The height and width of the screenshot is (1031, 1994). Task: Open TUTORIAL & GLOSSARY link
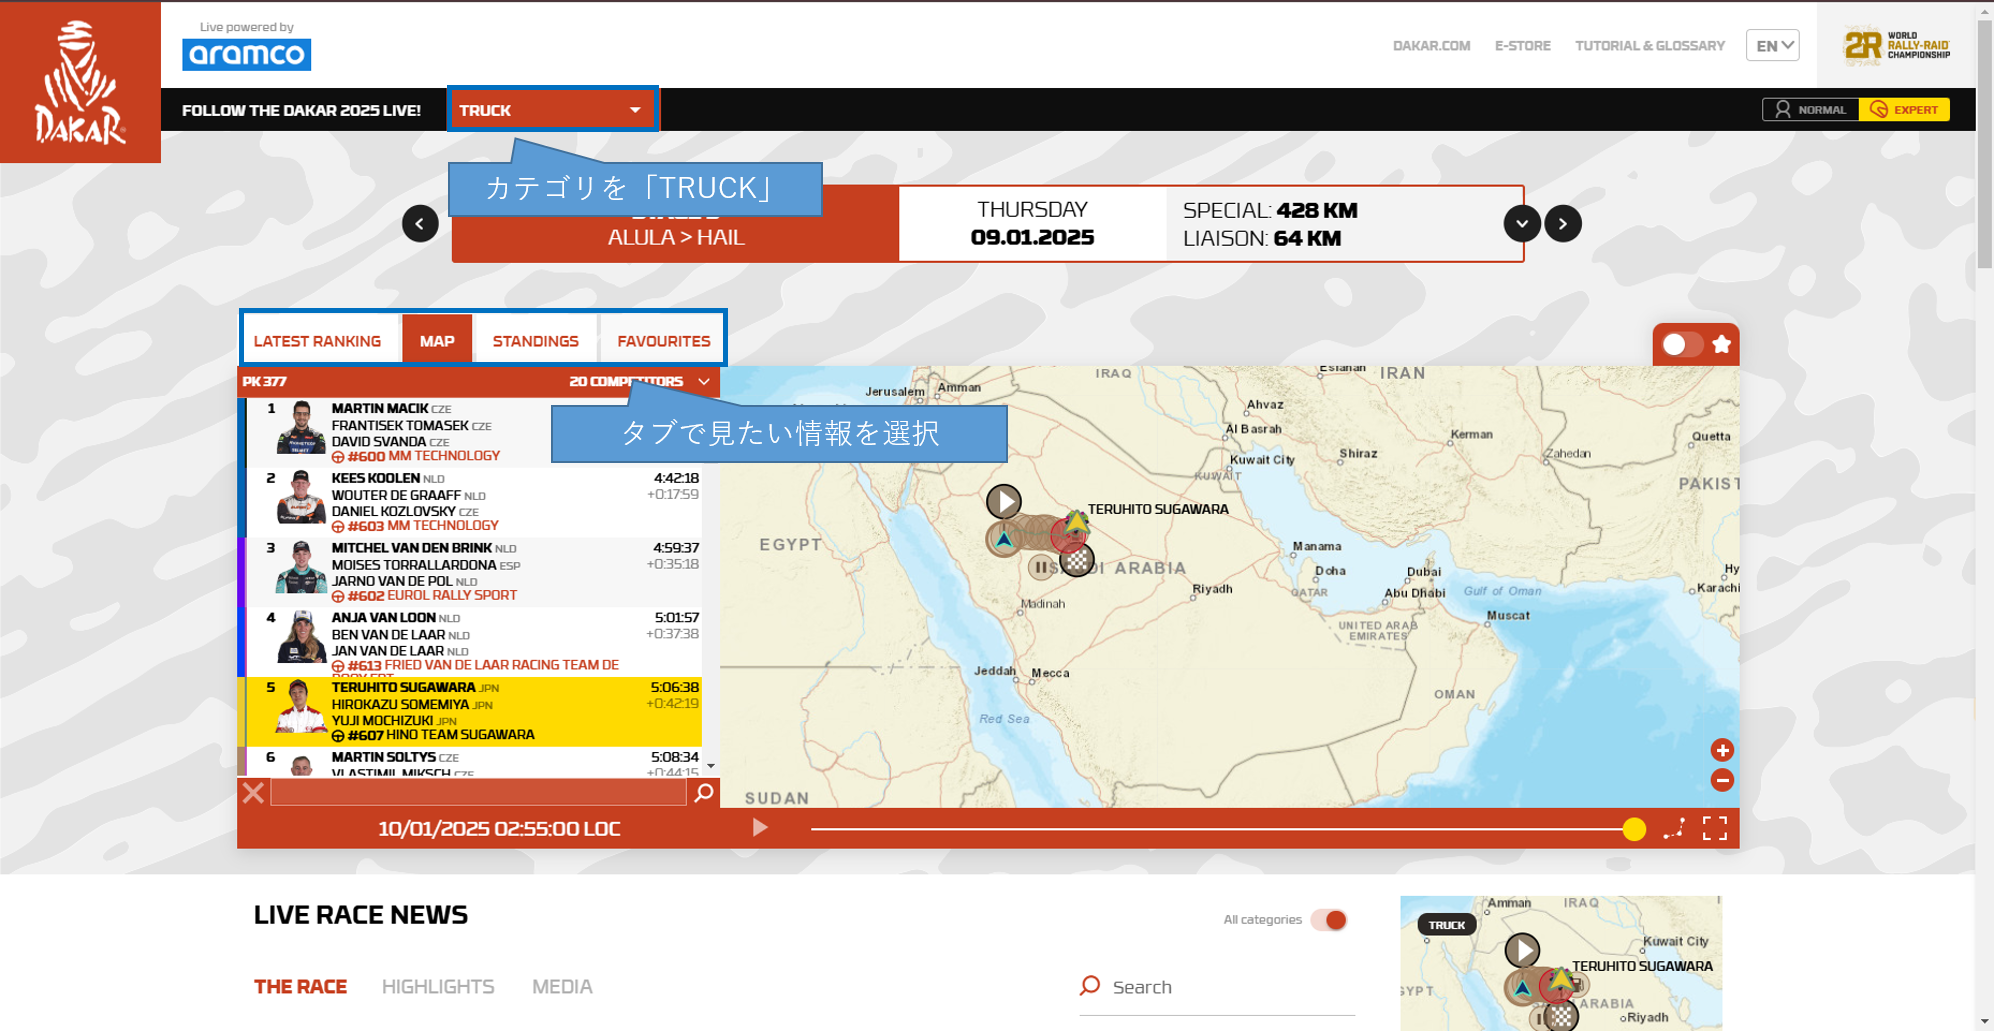pyautogui.click(x=1650, y=46)
